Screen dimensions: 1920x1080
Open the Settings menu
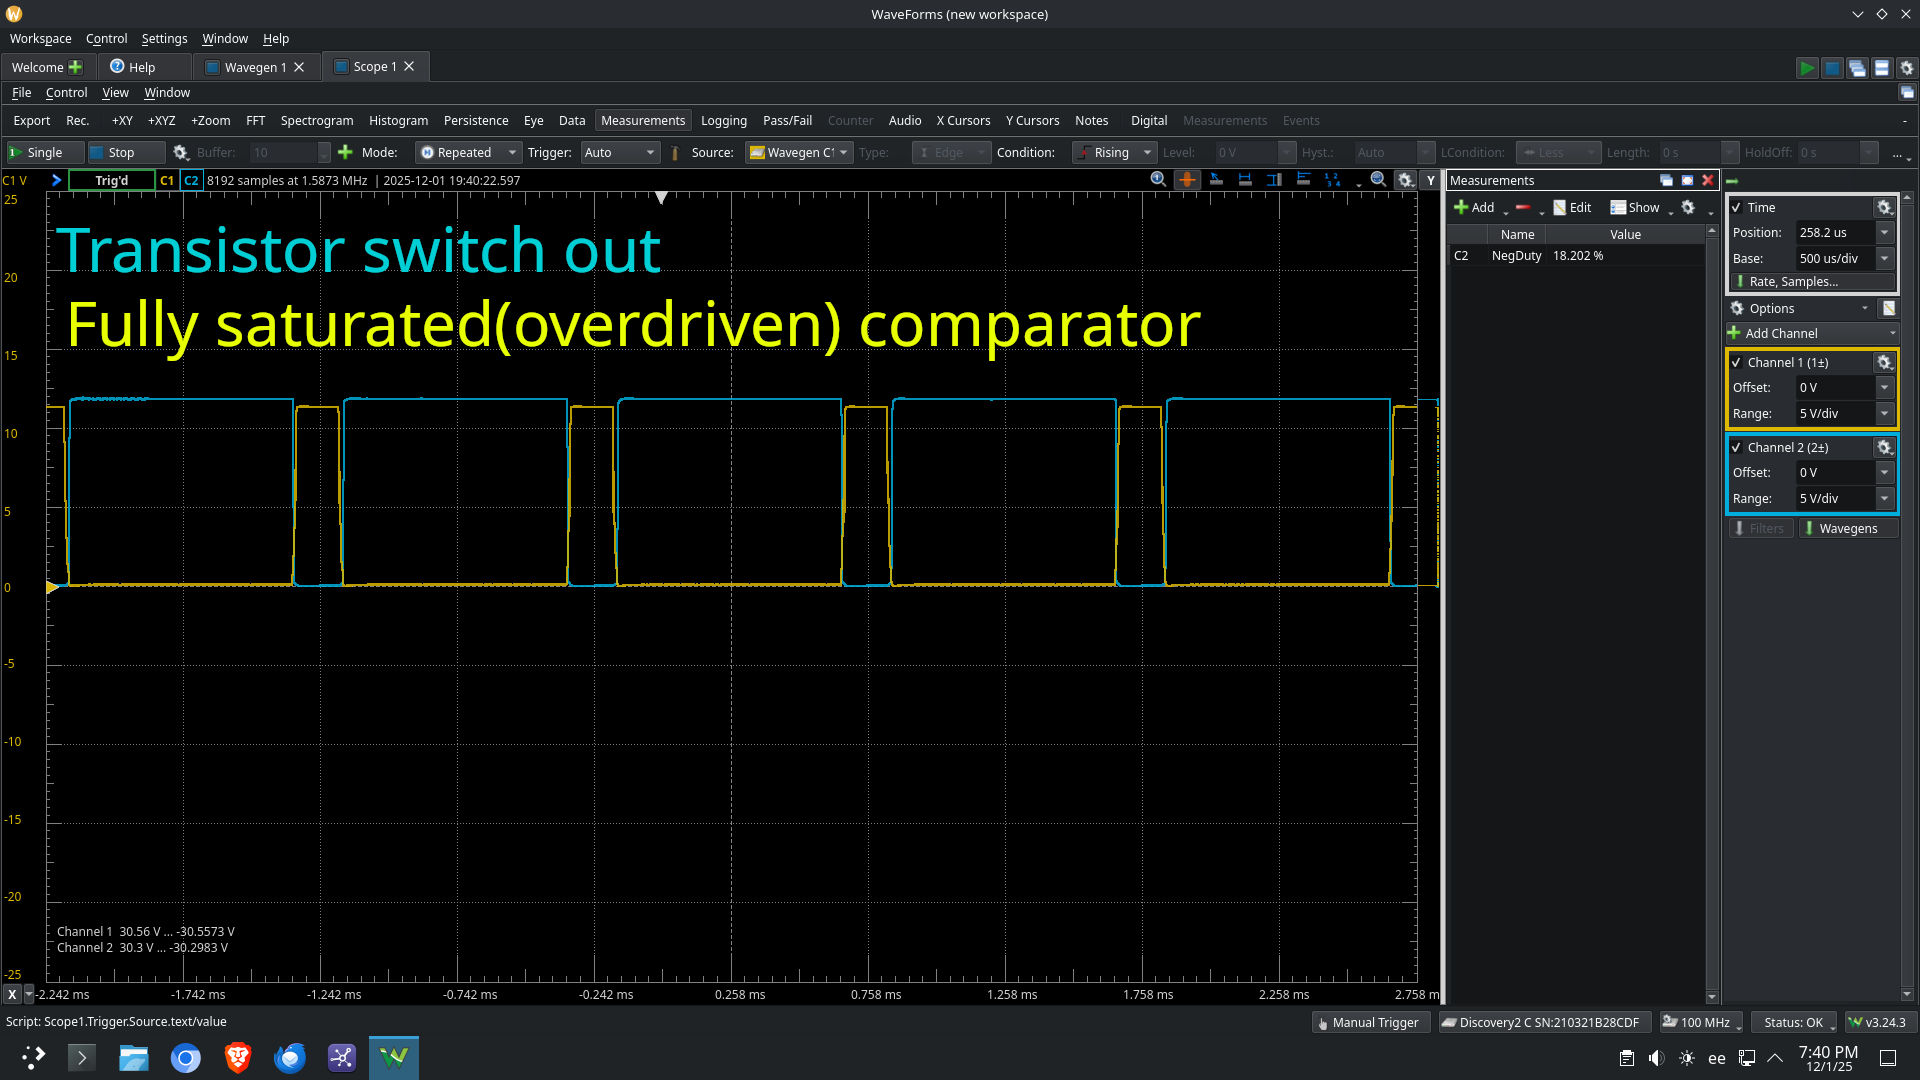[164, 38]
